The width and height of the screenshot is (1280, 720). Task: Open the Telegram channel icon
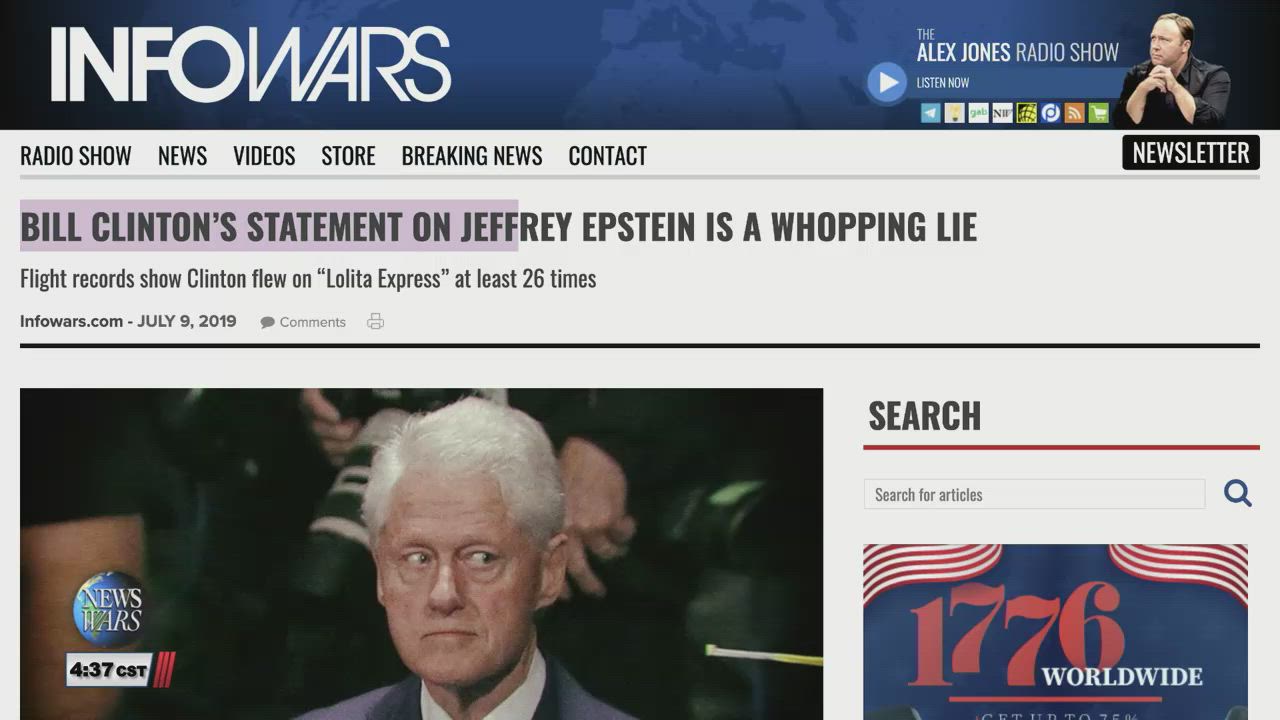point(931,113)
